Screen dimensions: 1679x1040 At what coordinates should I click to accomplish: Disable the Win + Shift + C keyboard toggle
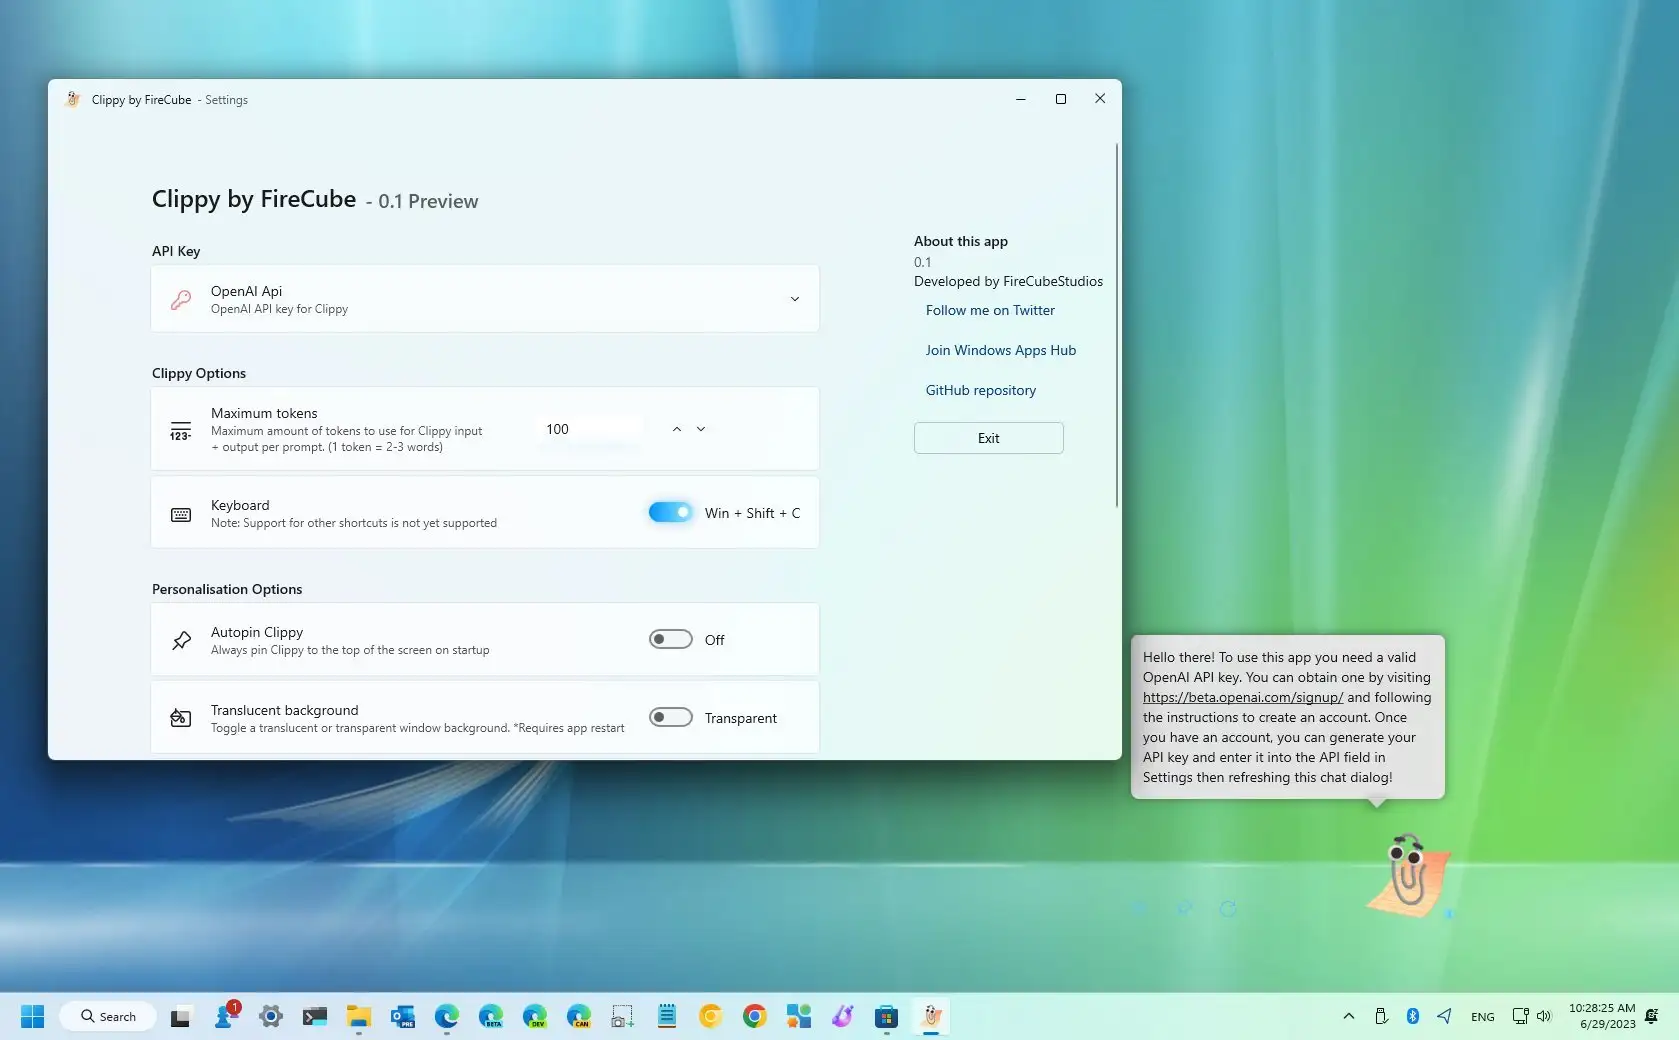click(669, 511)
